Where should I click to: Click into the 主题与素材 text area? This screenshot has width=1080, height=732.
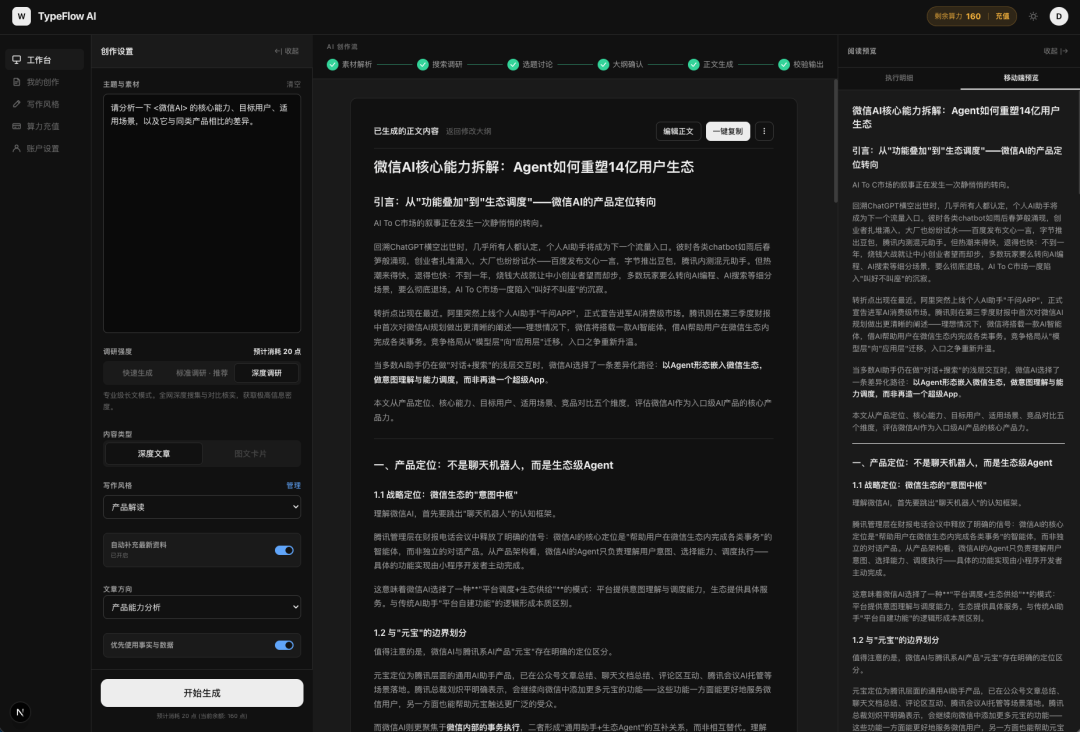[x=202, y=213]
